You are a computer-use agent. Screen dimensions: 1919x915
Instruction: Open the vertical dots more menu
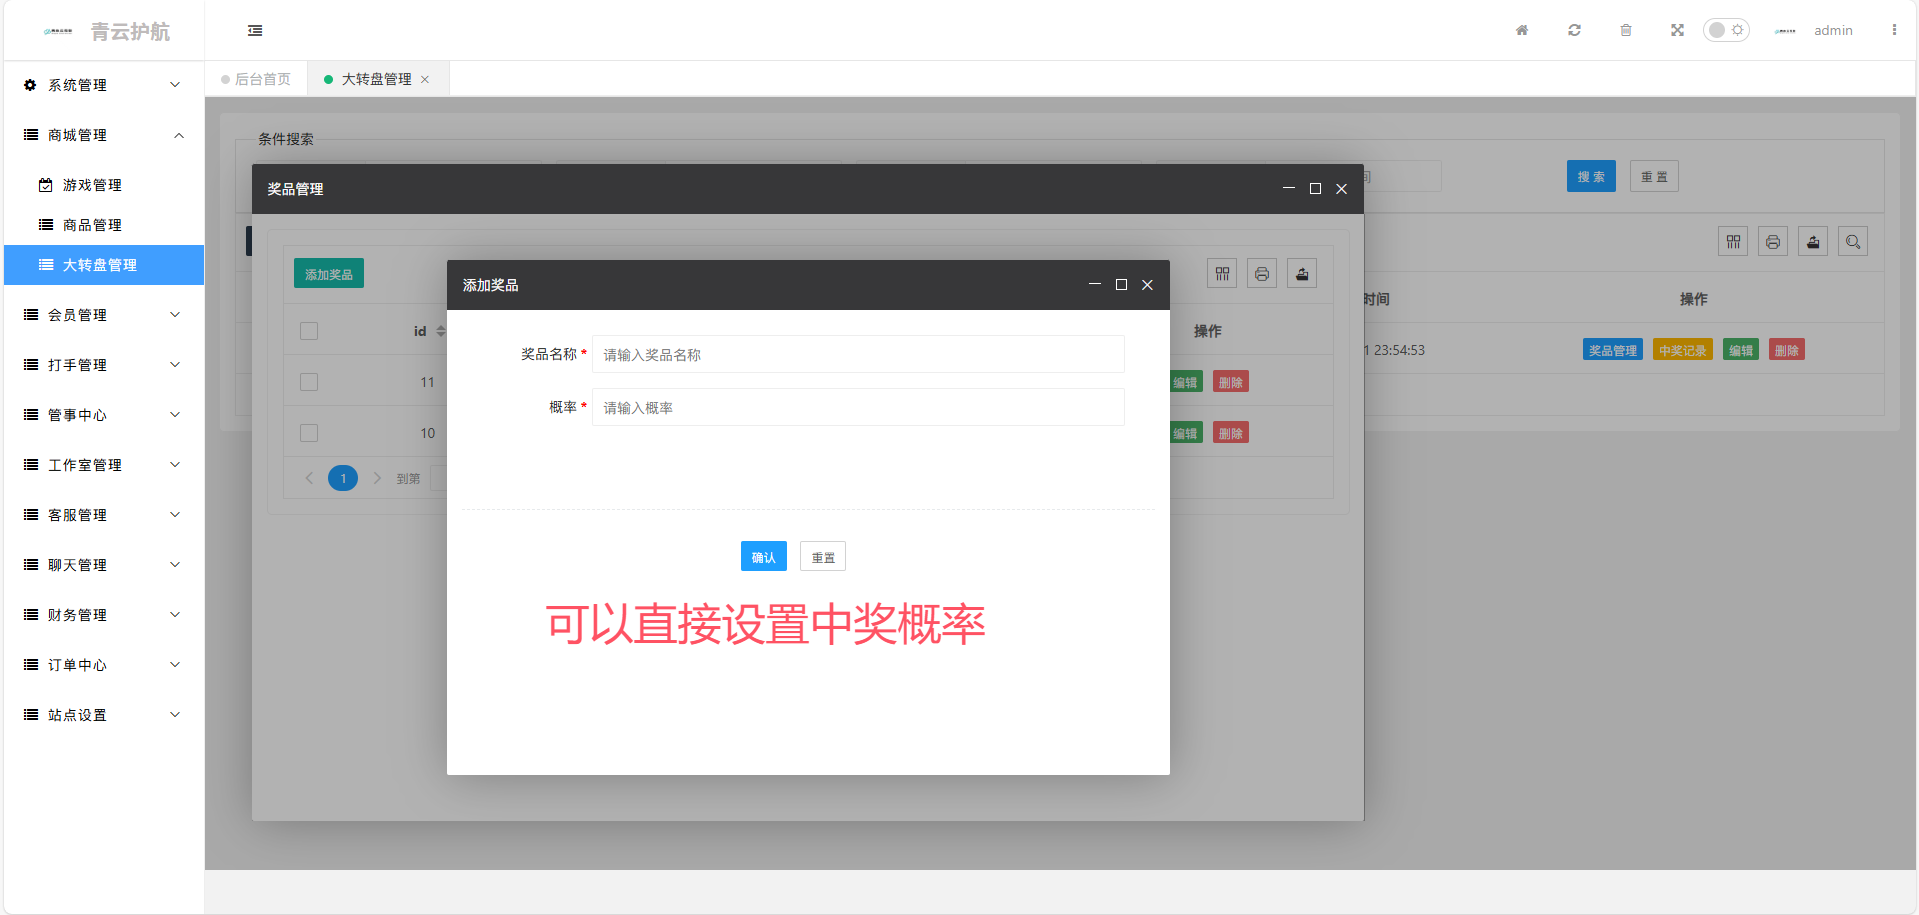[x=1894, y=30]
